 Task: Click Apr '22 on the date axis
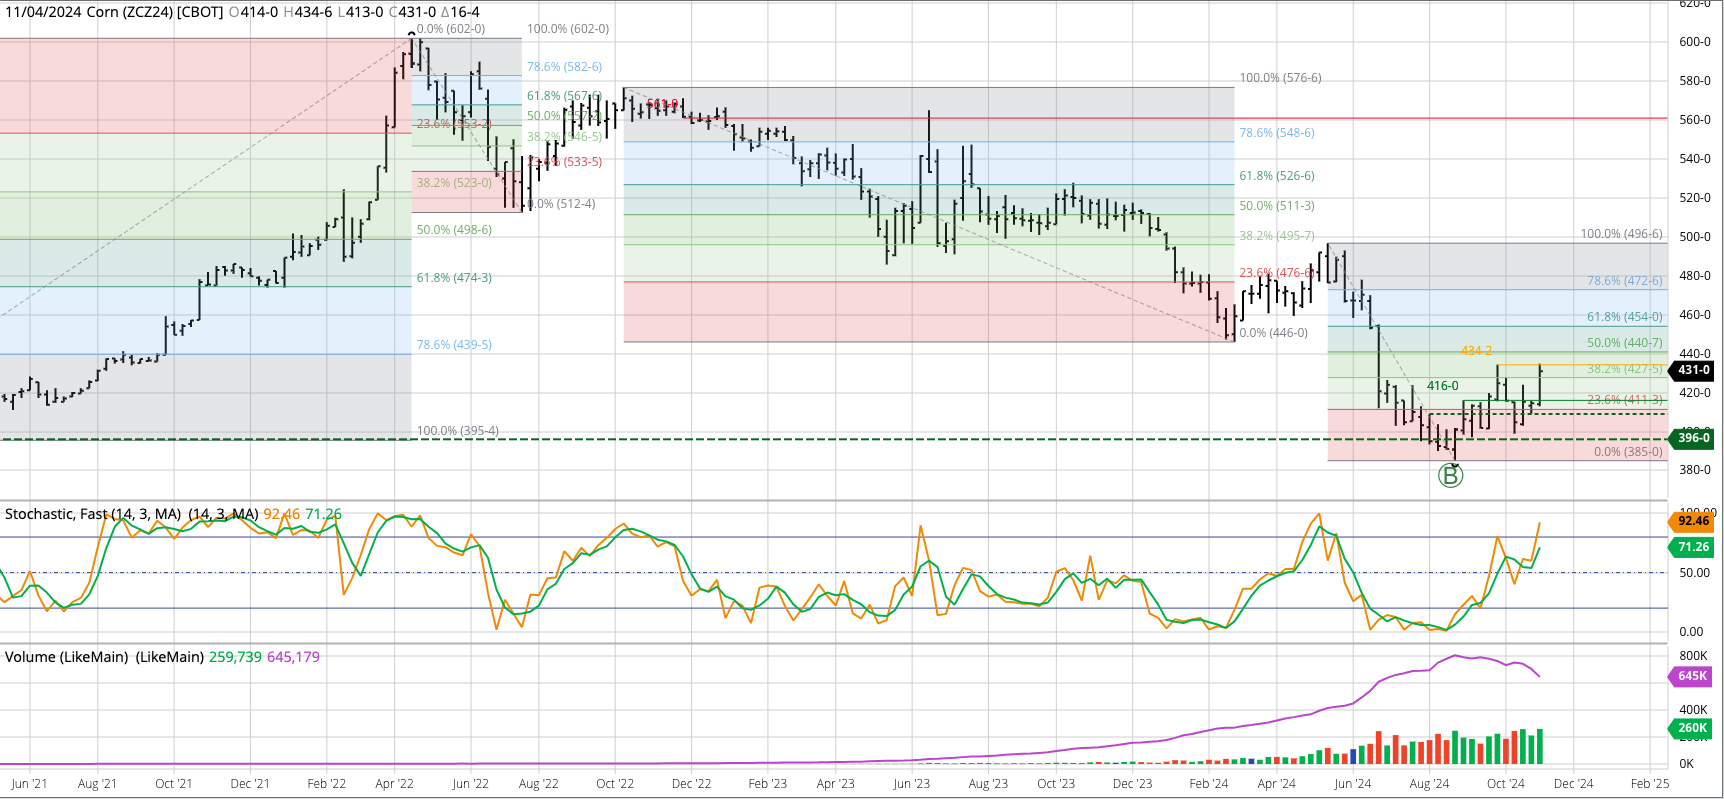(394, 784)
